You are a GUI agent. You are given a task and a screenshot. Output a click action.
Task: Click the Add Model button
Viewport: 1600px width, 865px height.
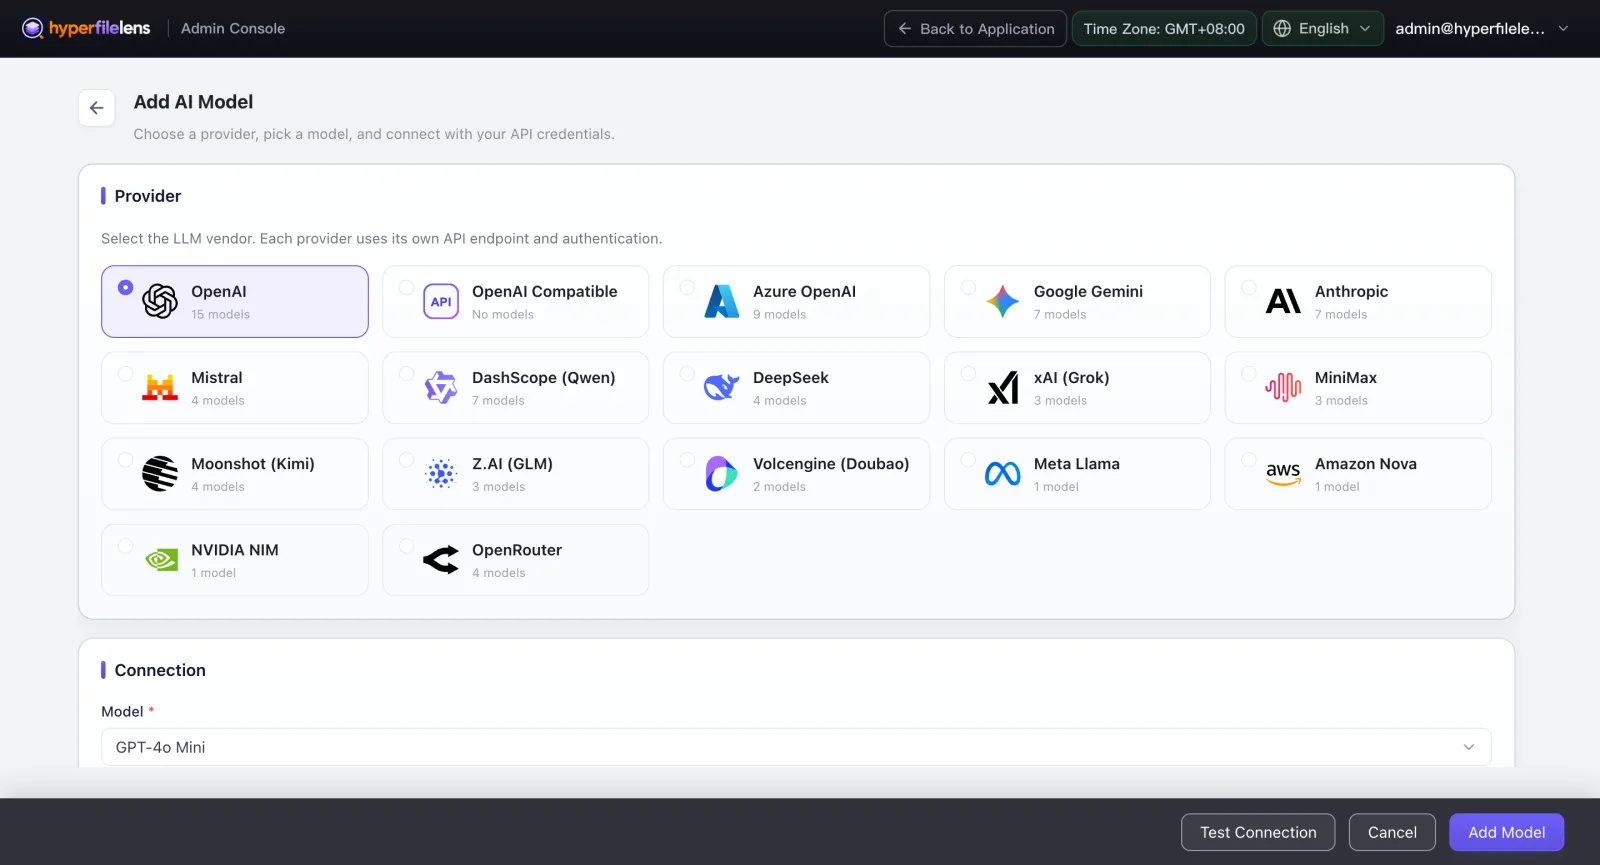tap(1506, 832)
